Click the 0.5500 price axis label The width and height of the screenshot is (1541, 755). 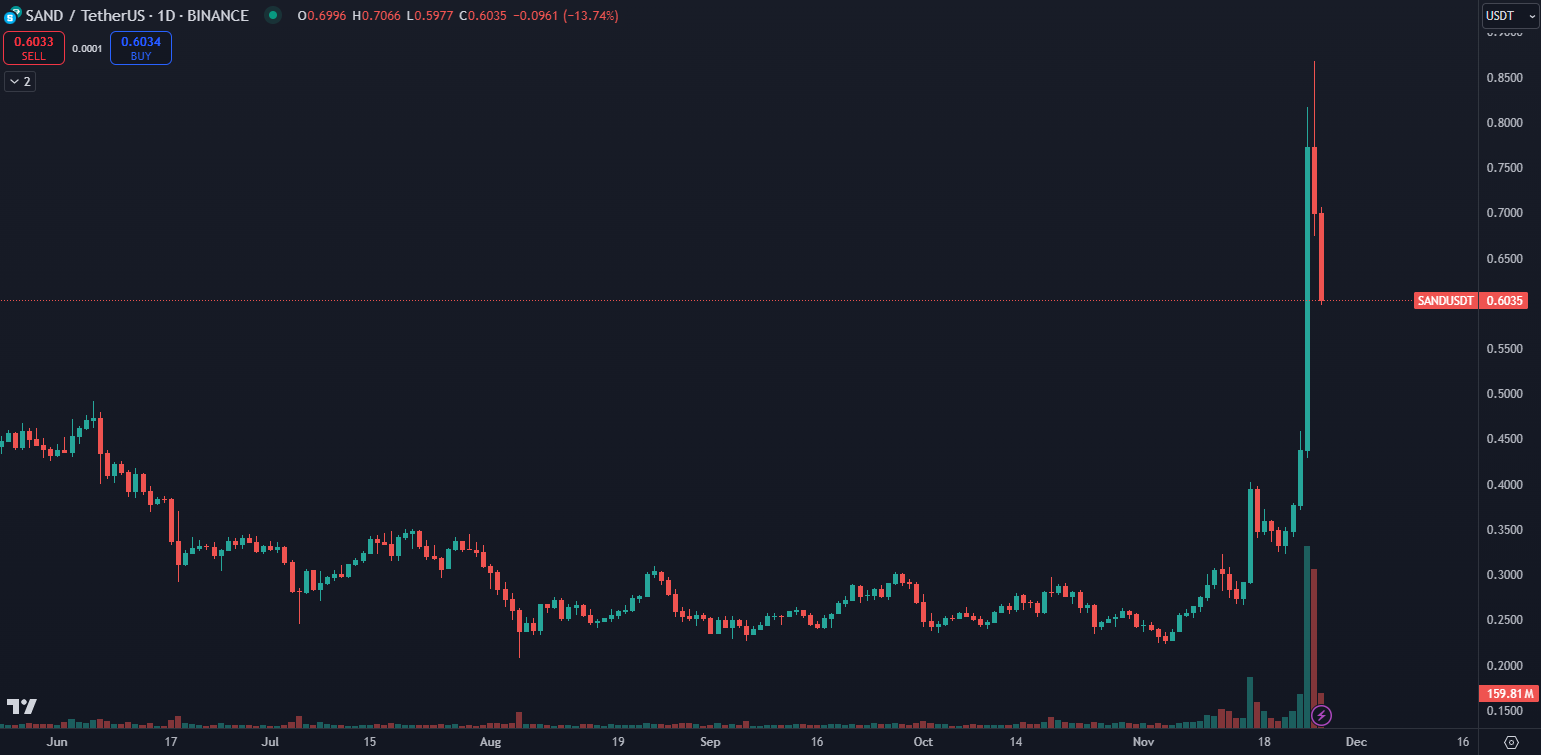pyautogui.click(x=1505, y=349)
